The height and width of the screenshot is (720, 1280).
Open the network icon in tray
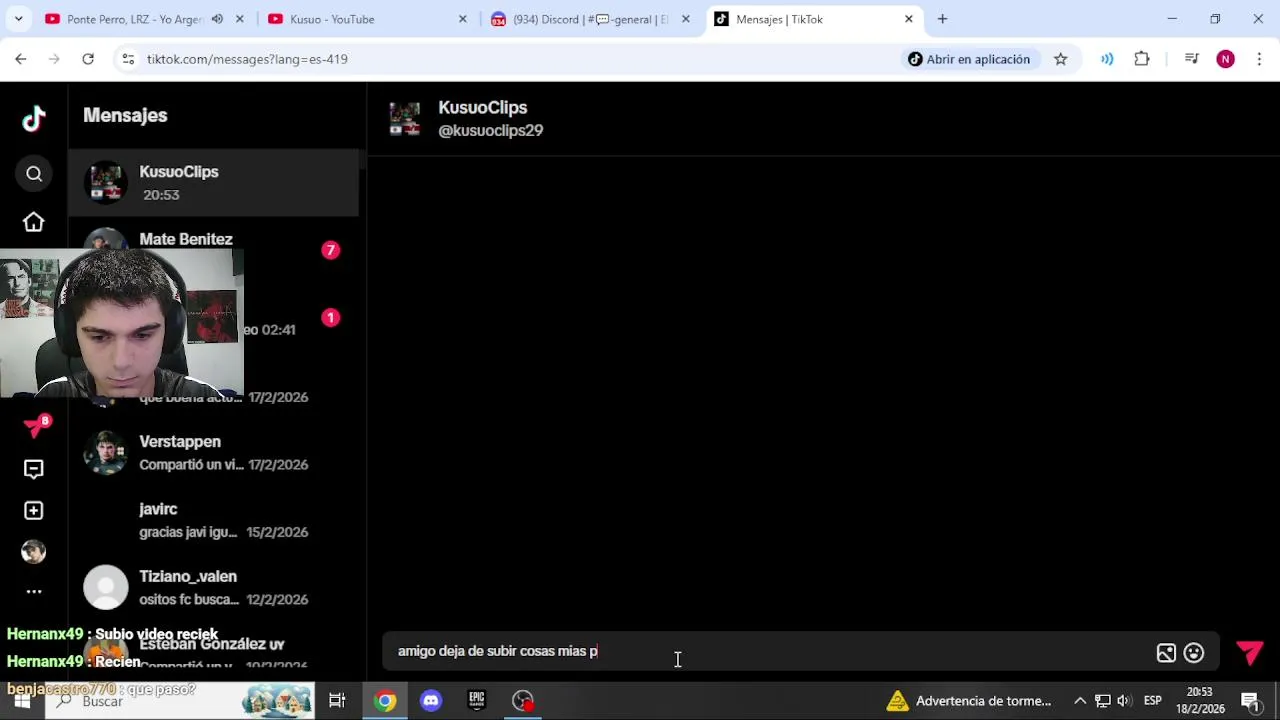(x=1102, y=701)
